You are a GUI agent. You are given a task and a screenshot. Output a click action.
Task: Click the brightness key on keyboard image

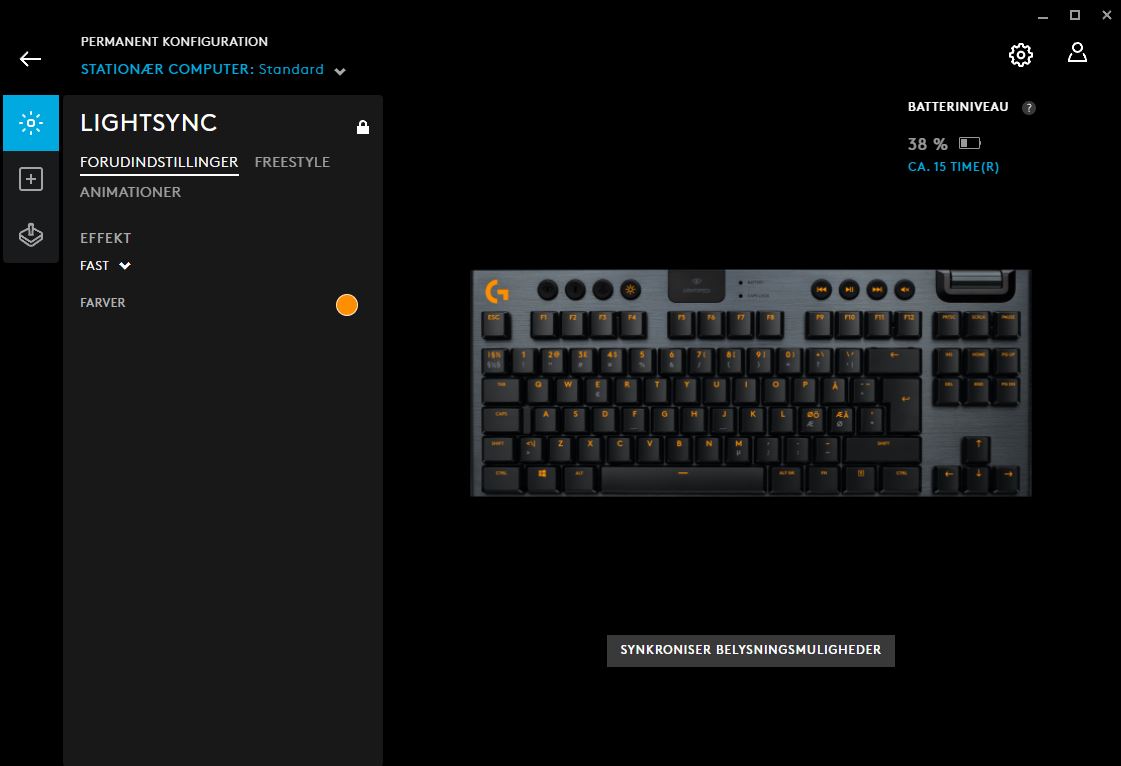[x=631, y=290]
